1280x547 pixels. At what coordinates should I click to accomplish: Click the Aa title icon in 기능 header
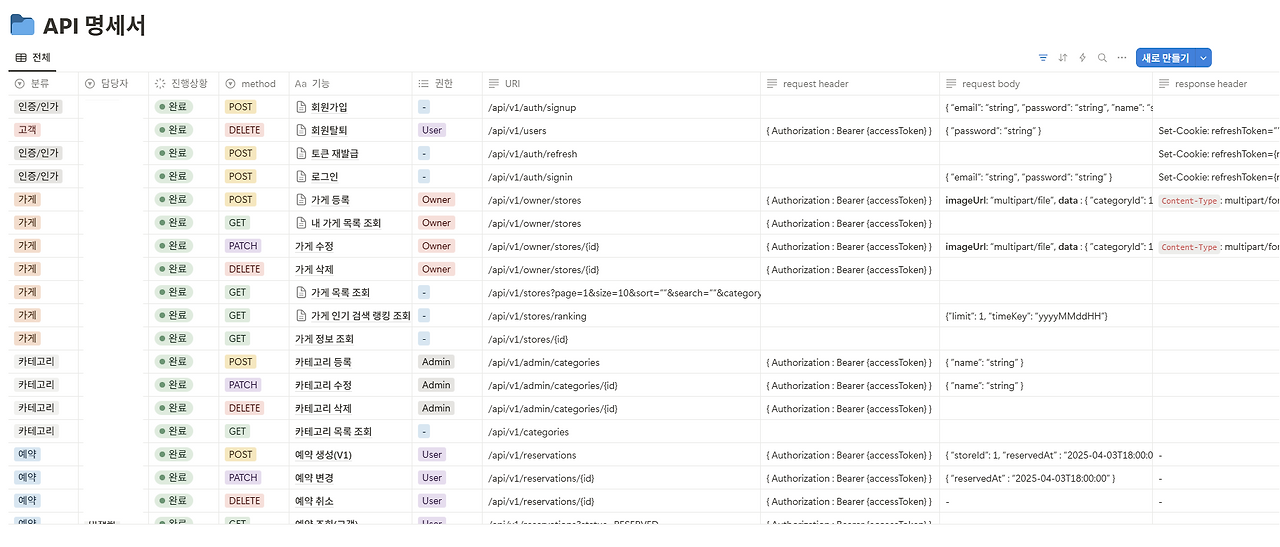pos(300,84)
